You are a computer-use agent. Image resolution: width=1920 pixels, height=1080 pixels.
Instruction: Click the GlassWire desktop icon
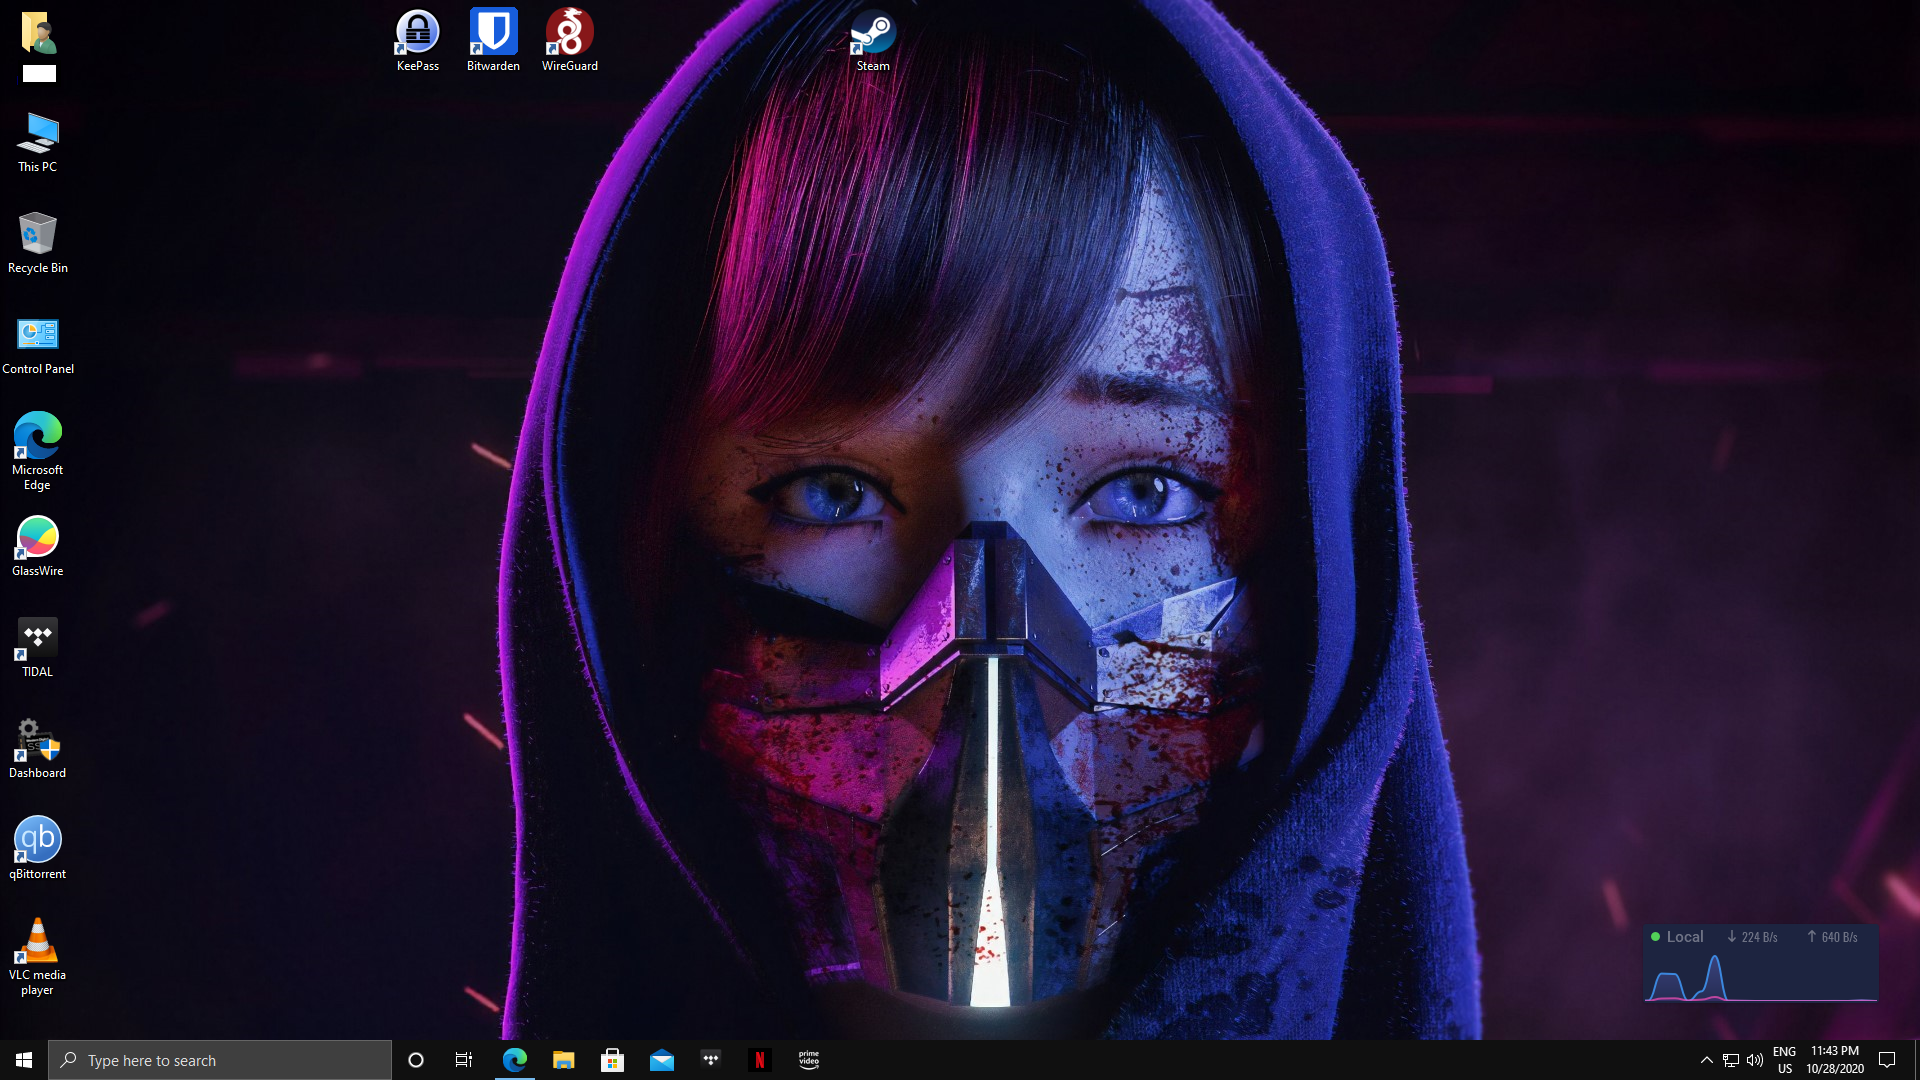pyautogui.click(x=37, y=541)
